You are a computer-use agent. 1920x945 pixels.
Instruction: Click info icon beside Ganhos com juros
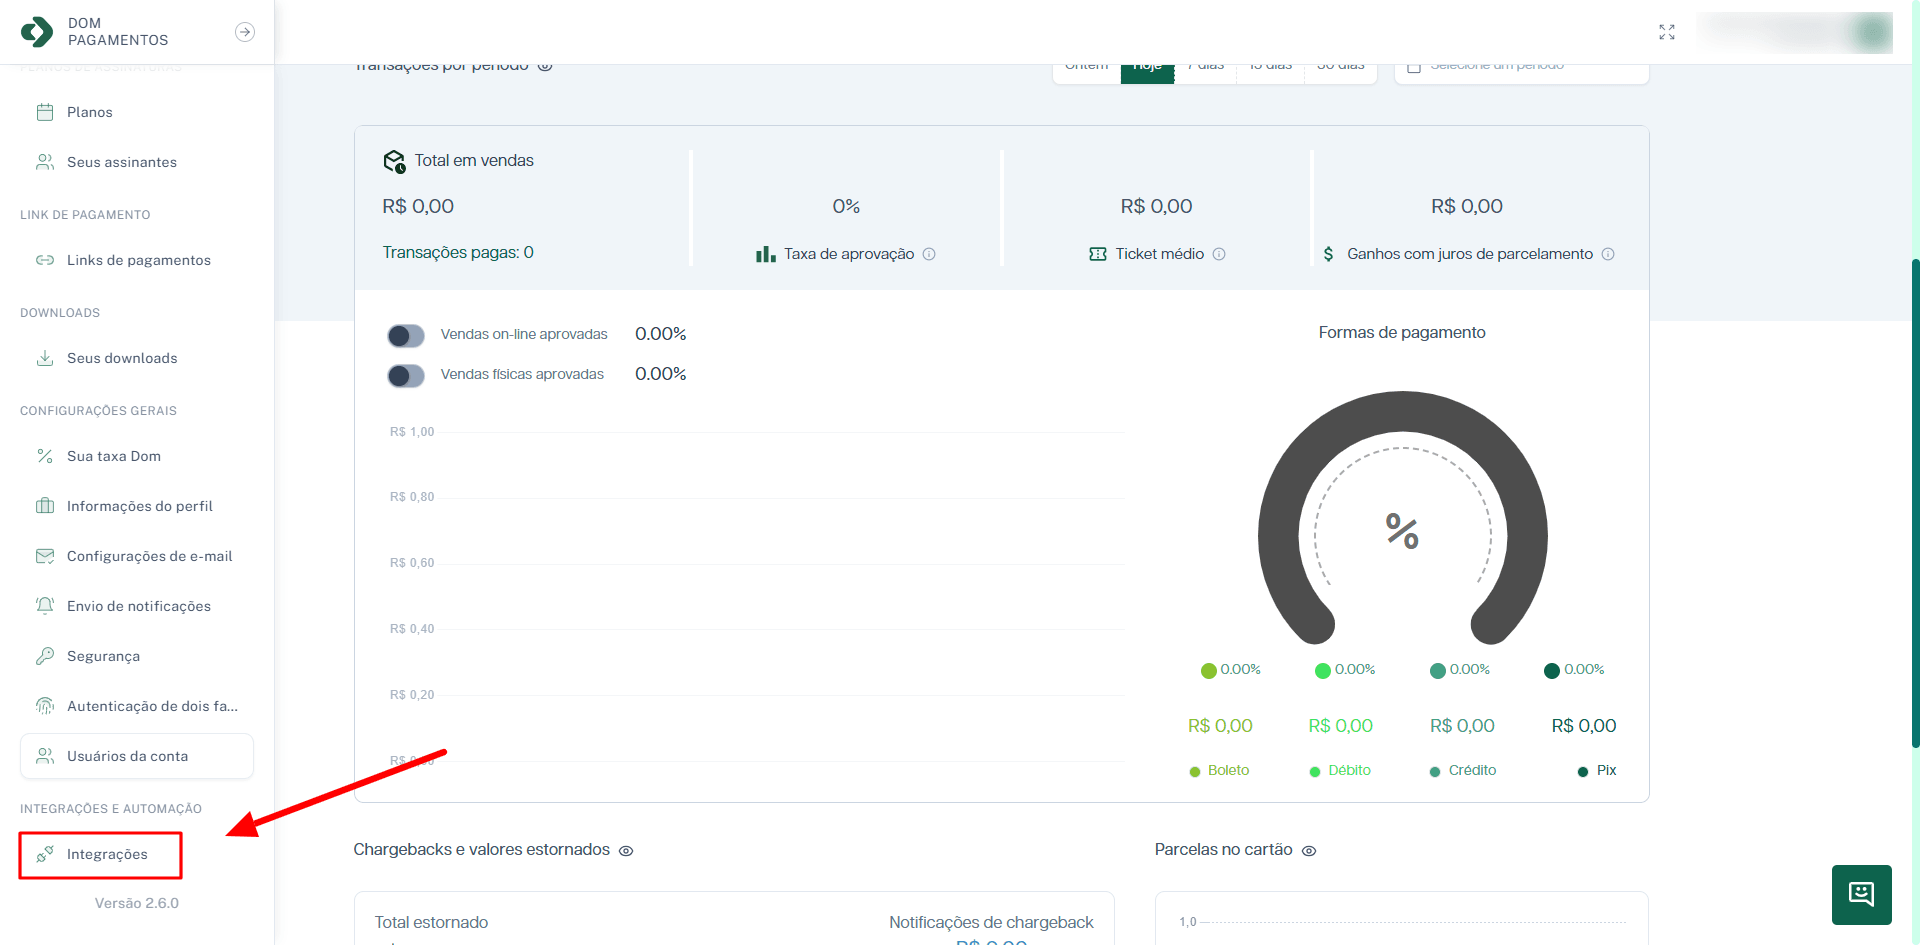pos(1608,254)
